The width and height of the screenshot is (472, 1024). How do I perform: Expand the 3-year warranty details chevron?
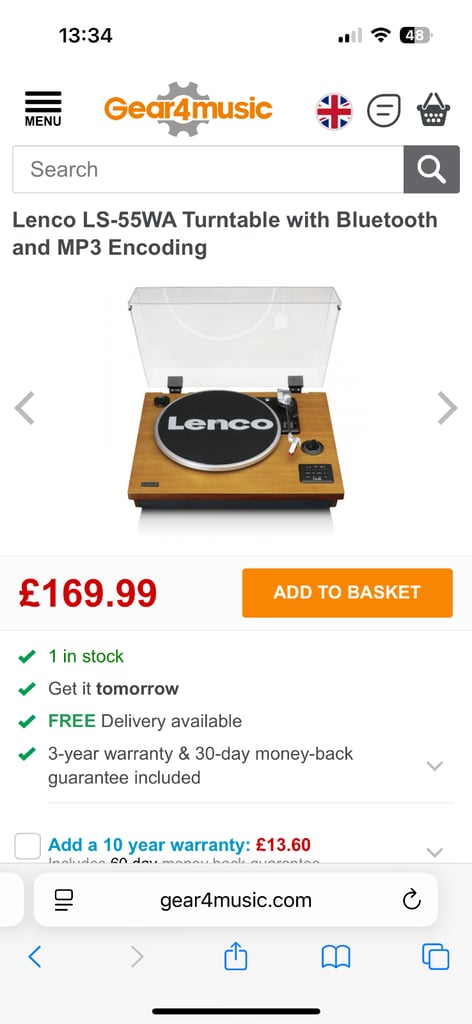[x=435, y=766]
